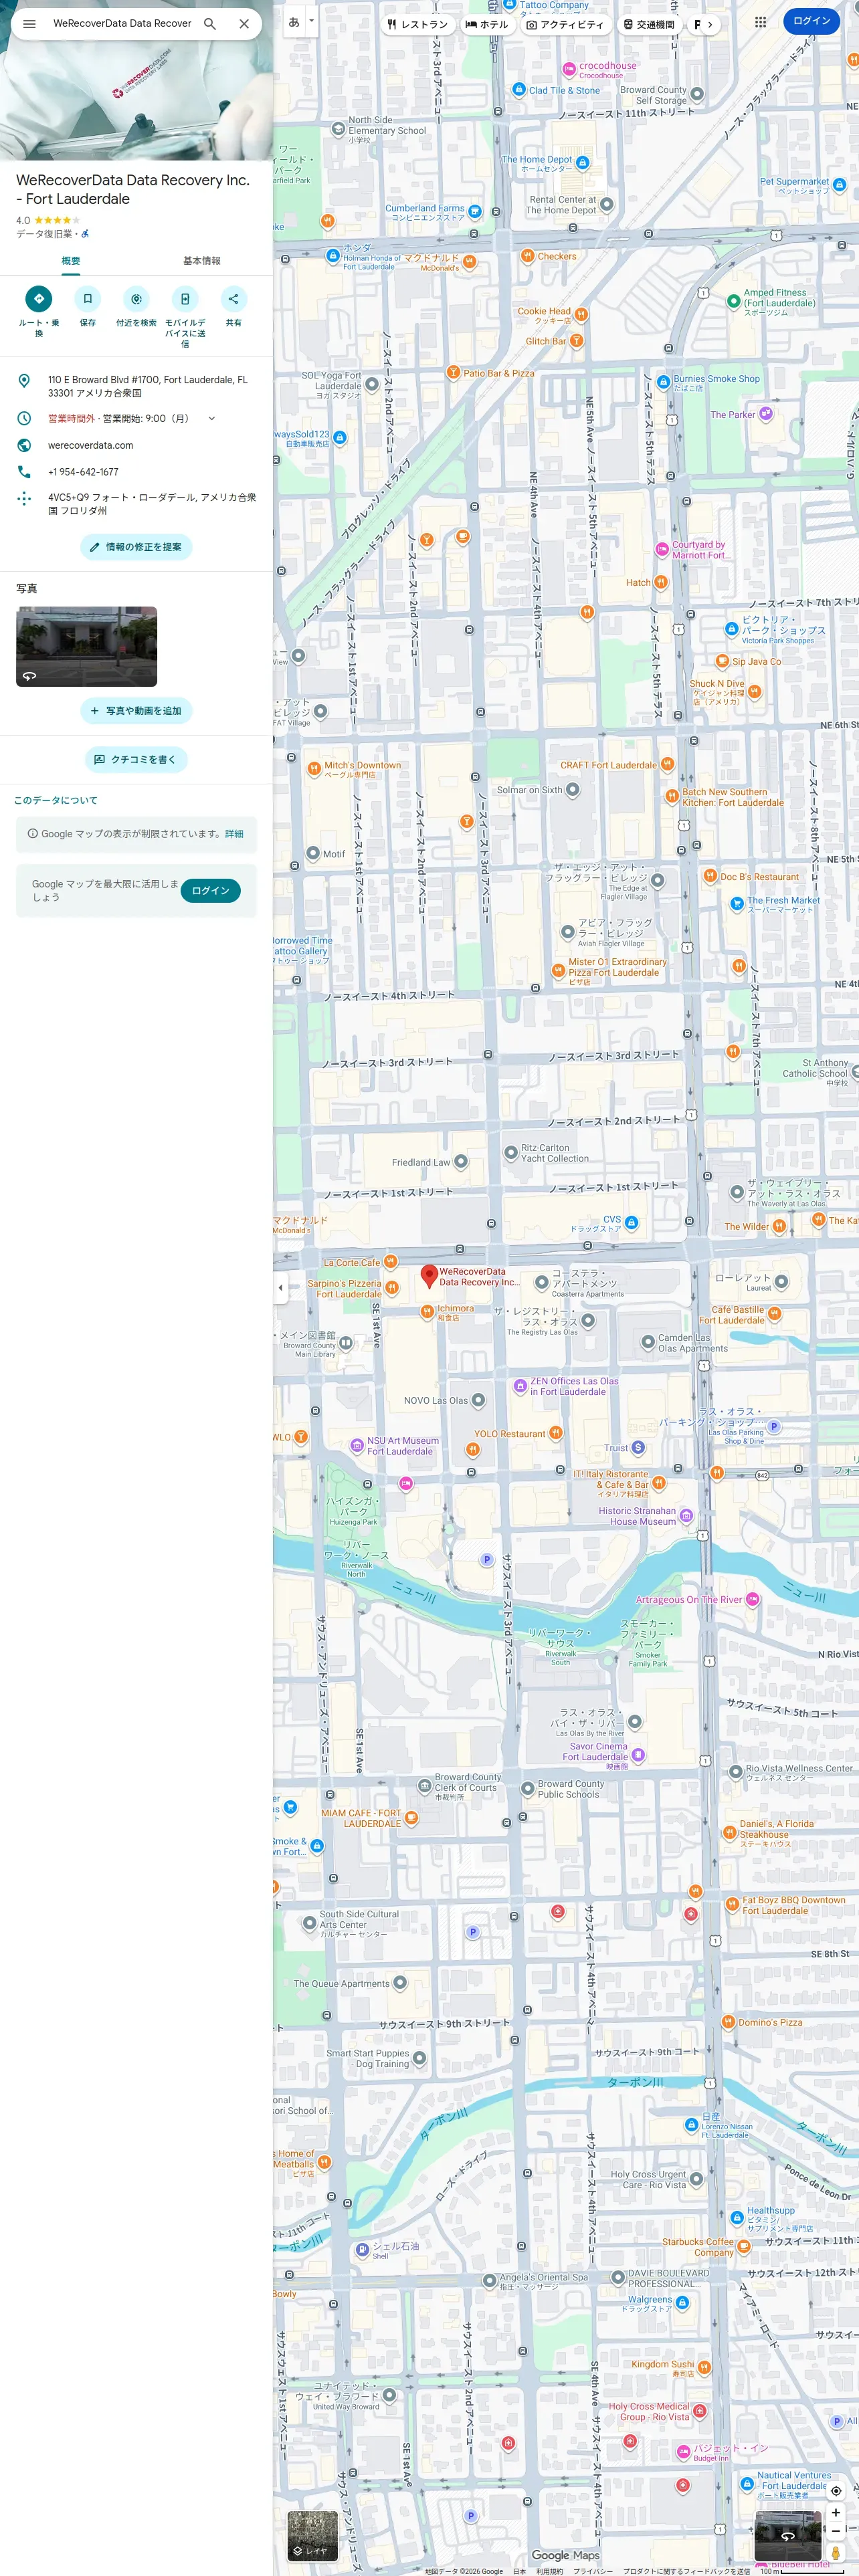This screenshot has width=859, height=2576.
Task: Select Broward County Clerk of Courts marker
Action: tap(425, 1785)
